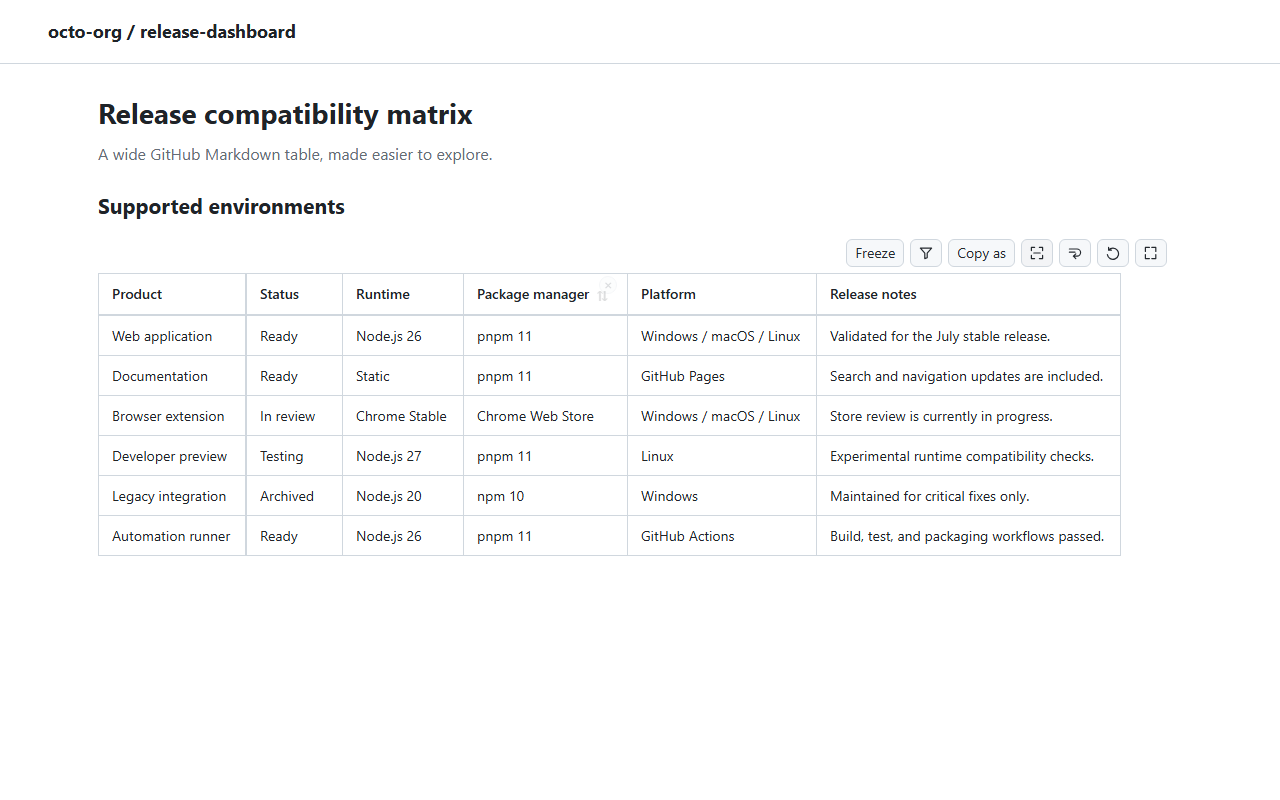Select the Developer preview cell

[x=172, y=456]
